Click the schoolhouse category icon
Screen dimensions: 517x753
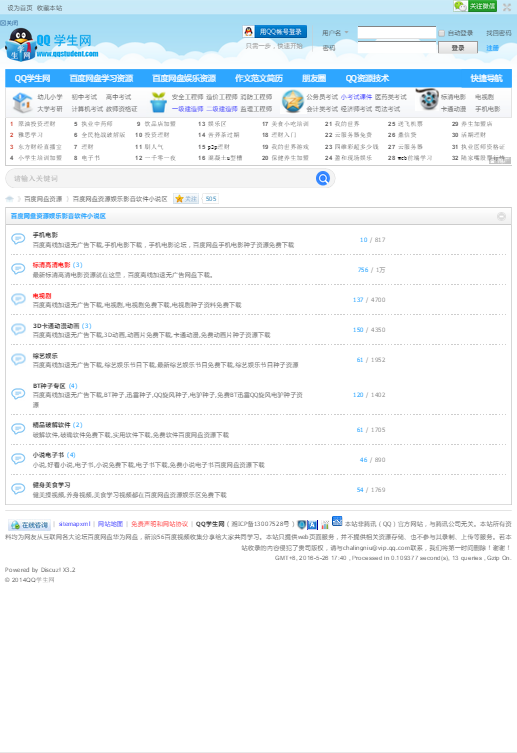click(x=22, y=102)
